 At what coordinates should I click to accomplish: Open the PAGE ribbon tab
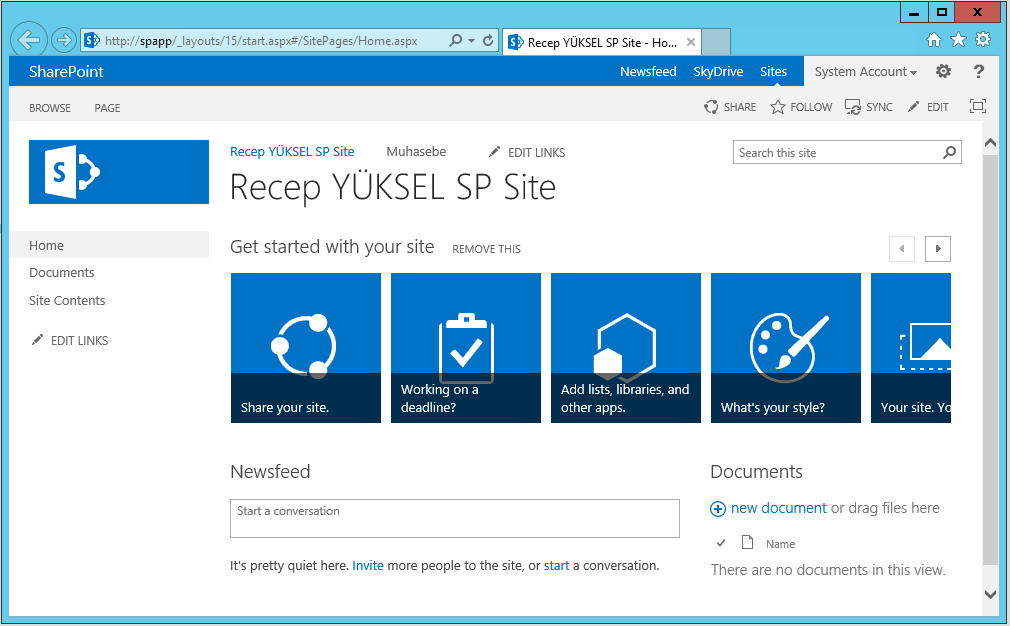coord(107,108)
